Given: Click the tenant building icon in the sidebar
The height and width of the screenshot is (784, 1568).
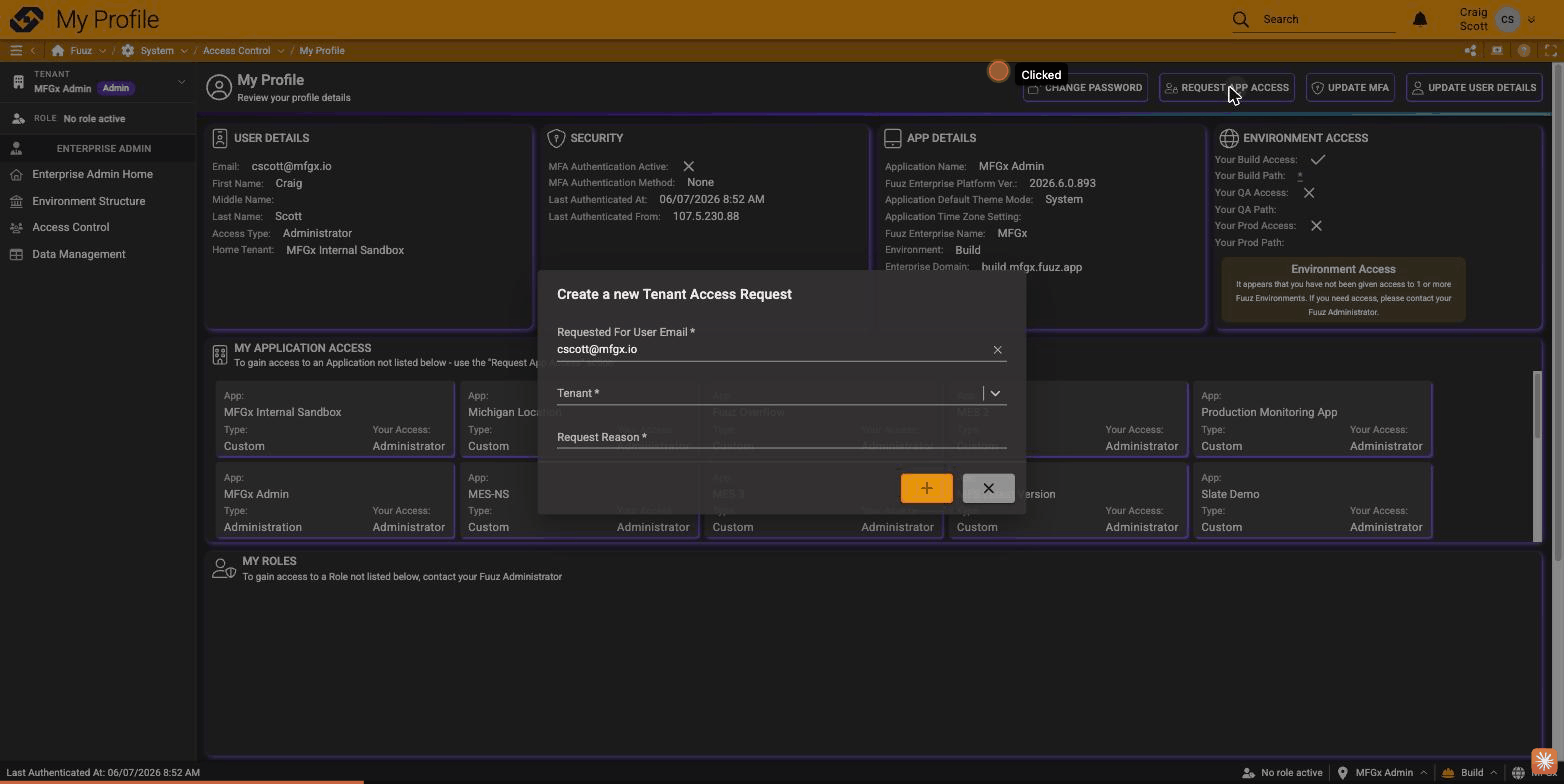Looking at the screenshot, I should (18, 81).
